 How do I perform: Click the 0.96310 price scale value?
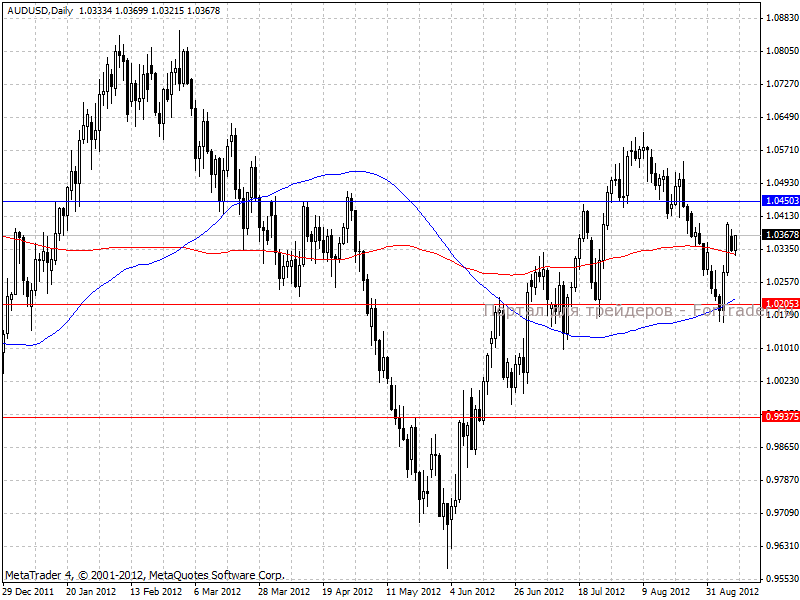coord(783,545)
